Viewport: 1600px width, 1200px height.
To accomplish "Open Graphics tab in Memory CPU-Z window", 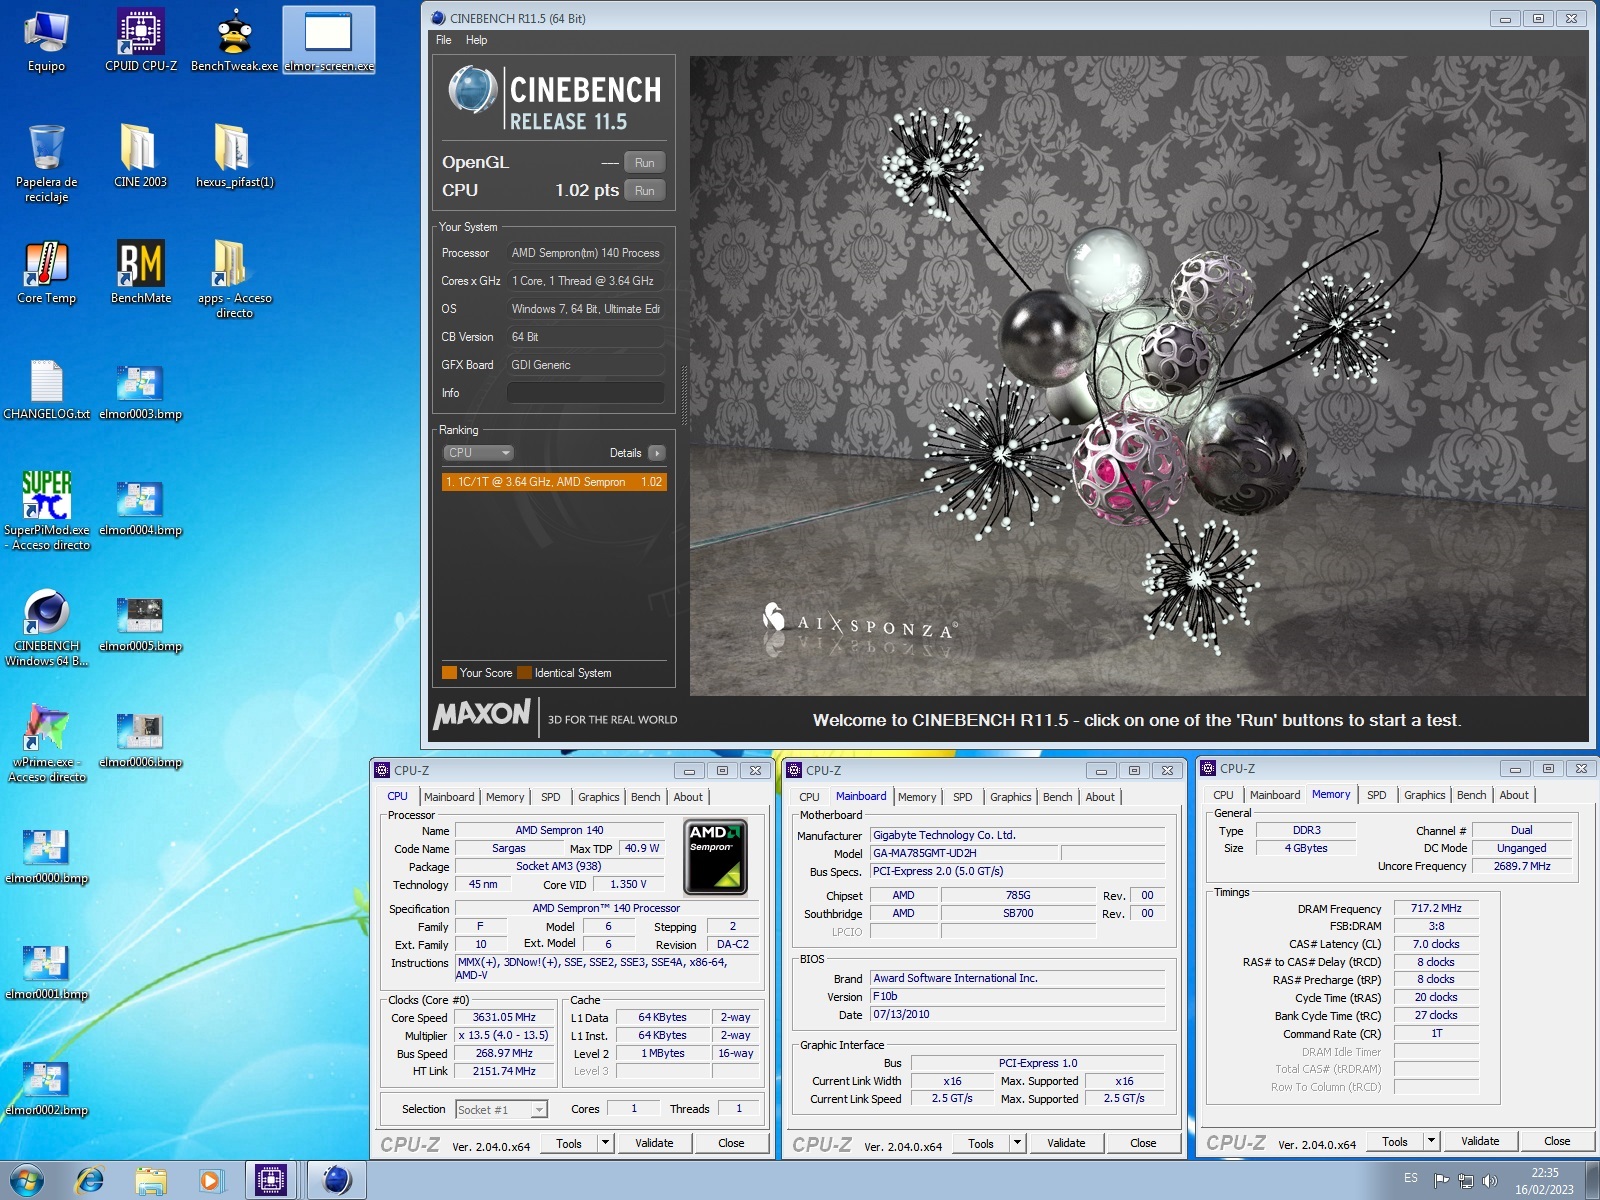I will click(x=1424, y=795).
